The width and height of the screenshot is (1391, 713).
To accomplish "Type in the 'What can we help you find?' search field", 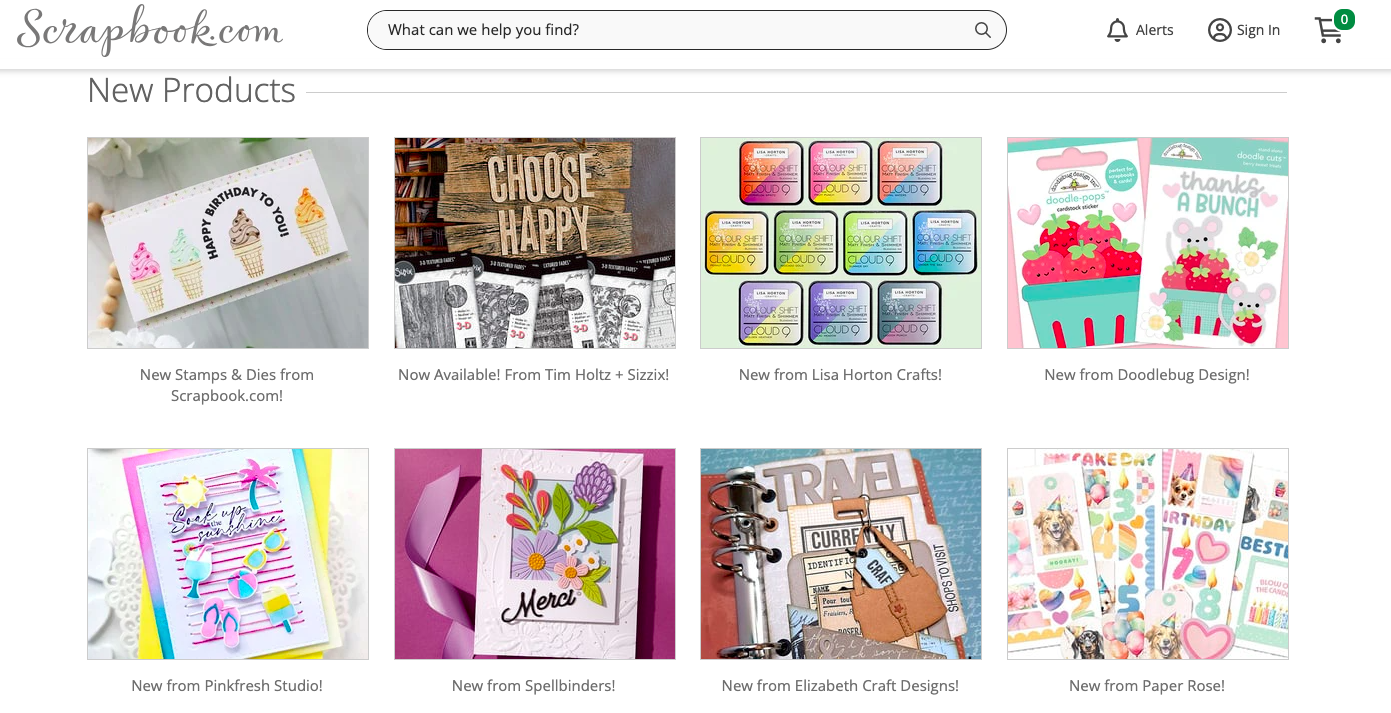I will pyautogui.click(x=670, y=30).
